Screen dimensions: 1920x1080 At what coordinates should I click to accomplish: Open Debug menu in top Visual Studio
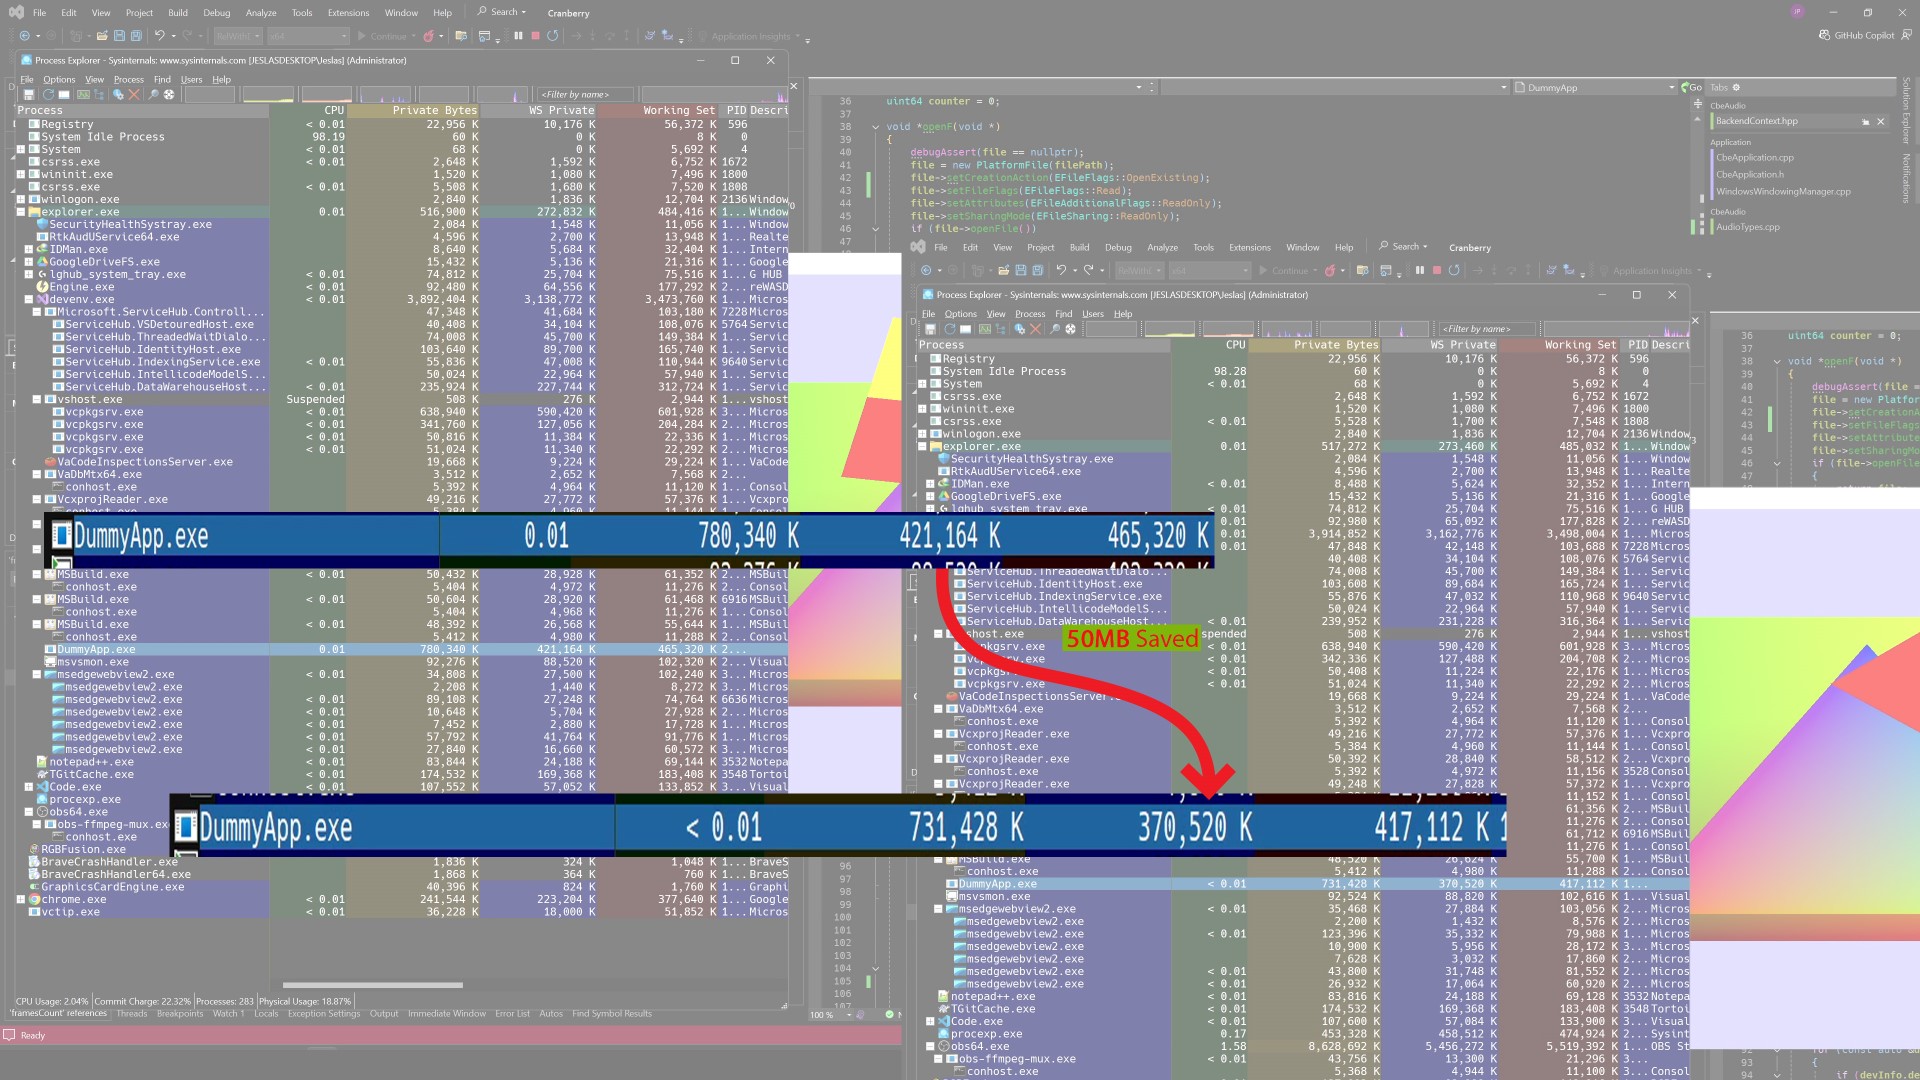216,13
